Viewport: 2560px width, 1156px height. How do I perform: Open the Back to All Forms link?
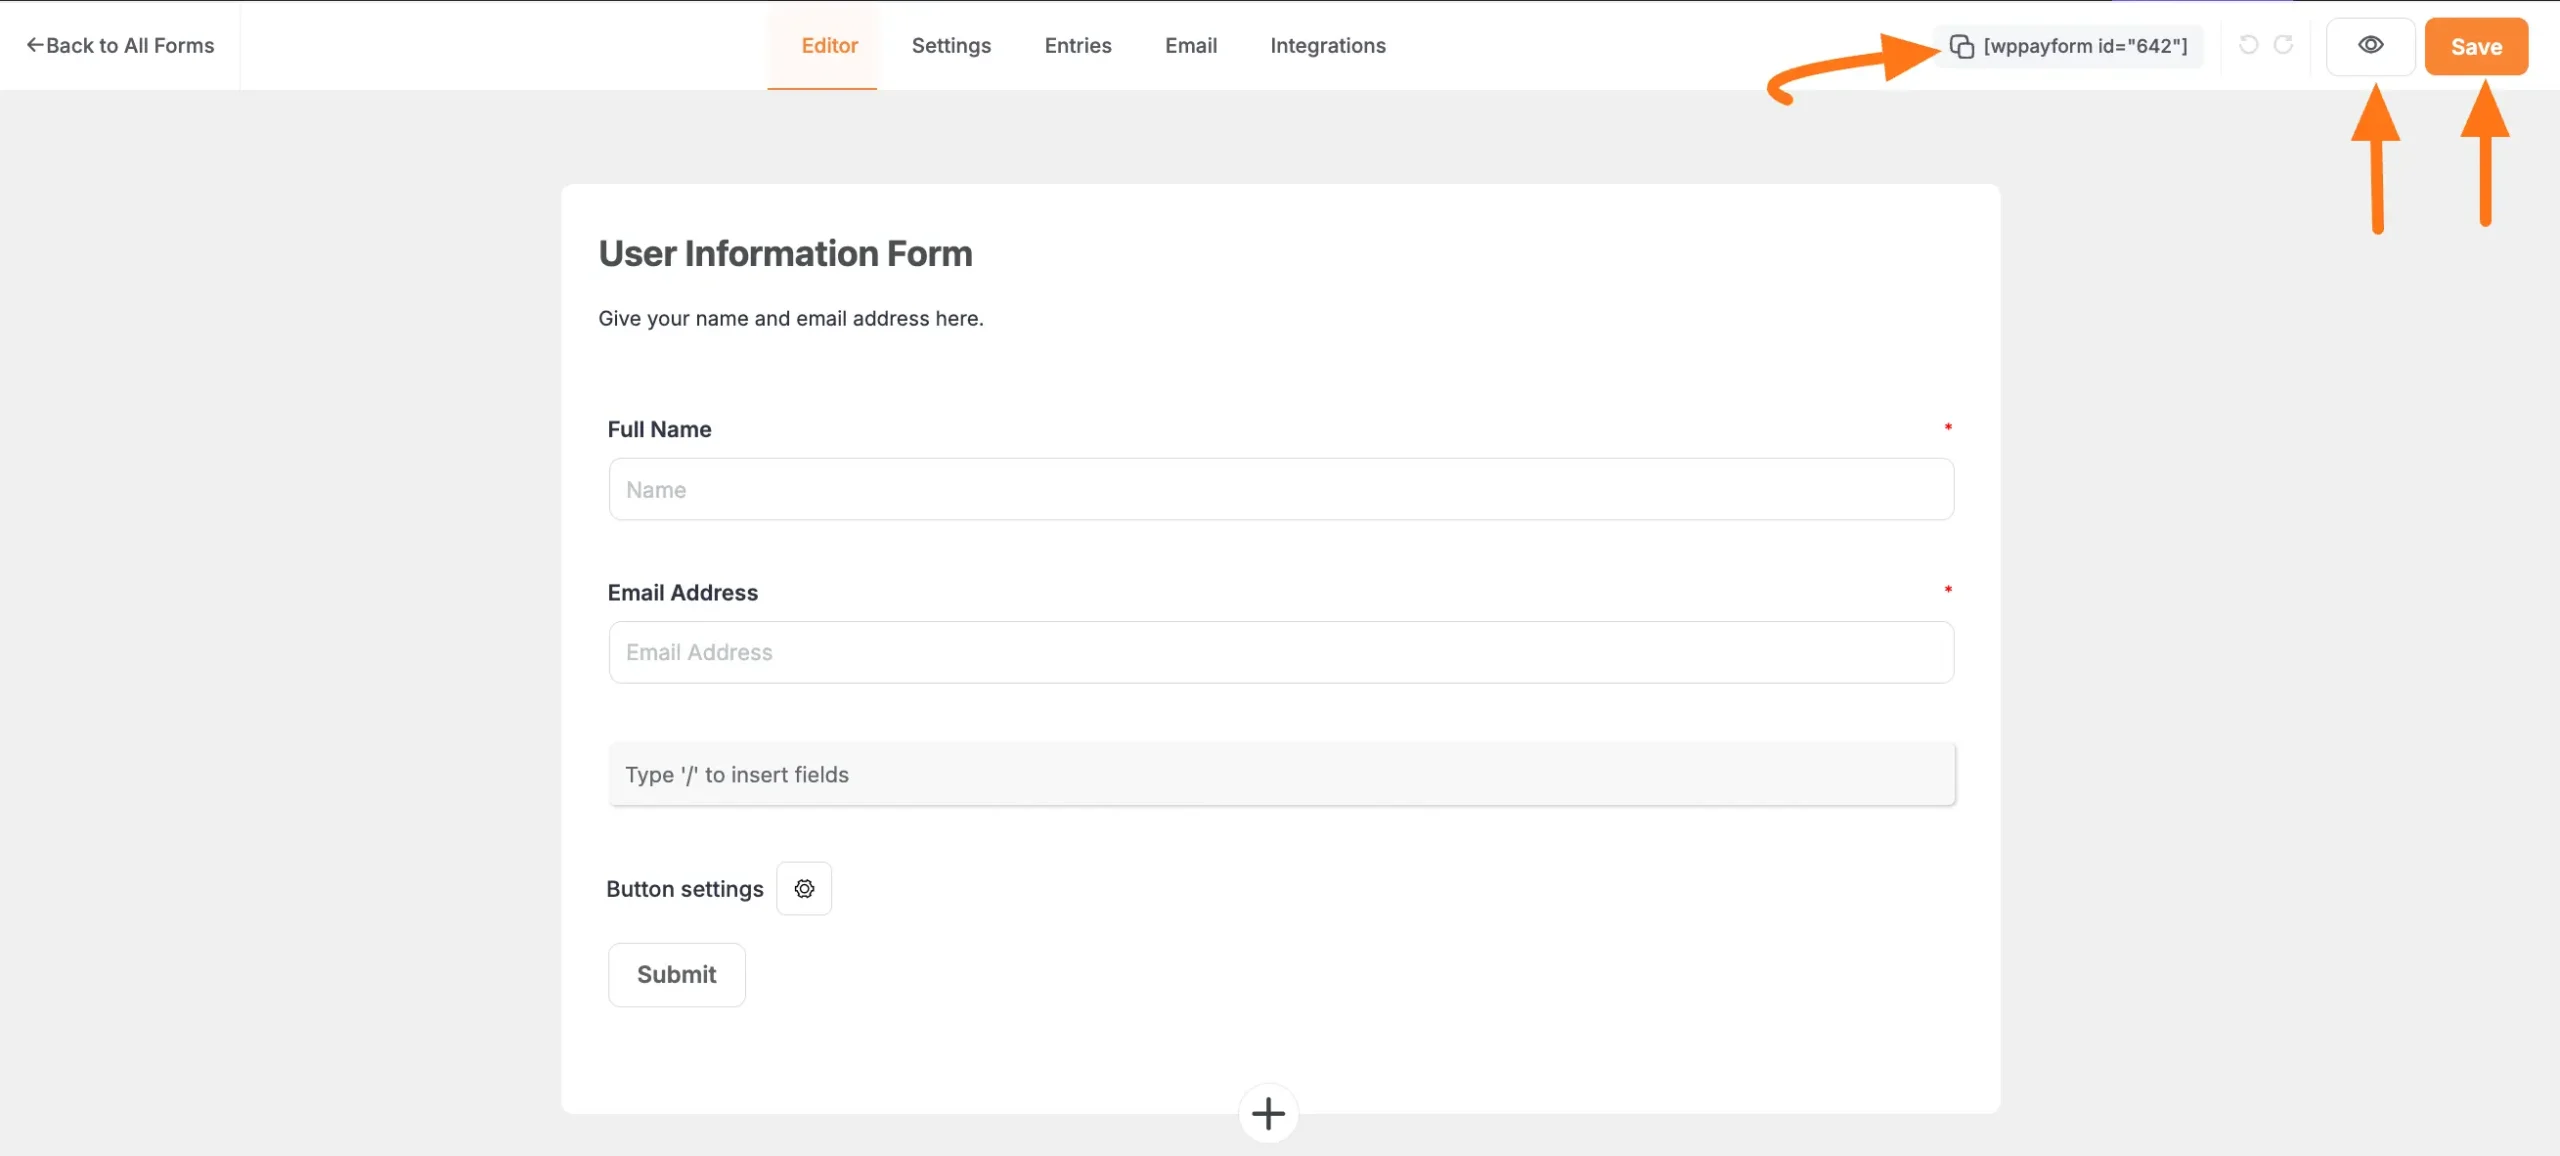tap(122, 45)
